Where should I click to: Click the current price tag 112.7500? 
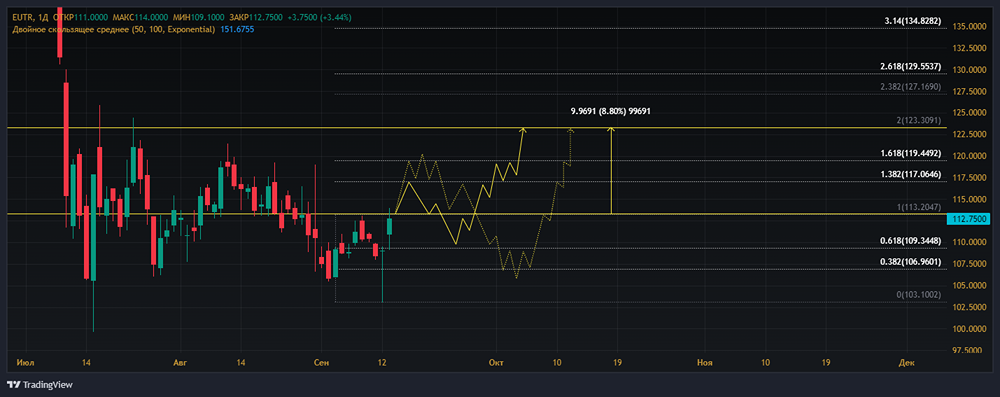click(968, 219)
